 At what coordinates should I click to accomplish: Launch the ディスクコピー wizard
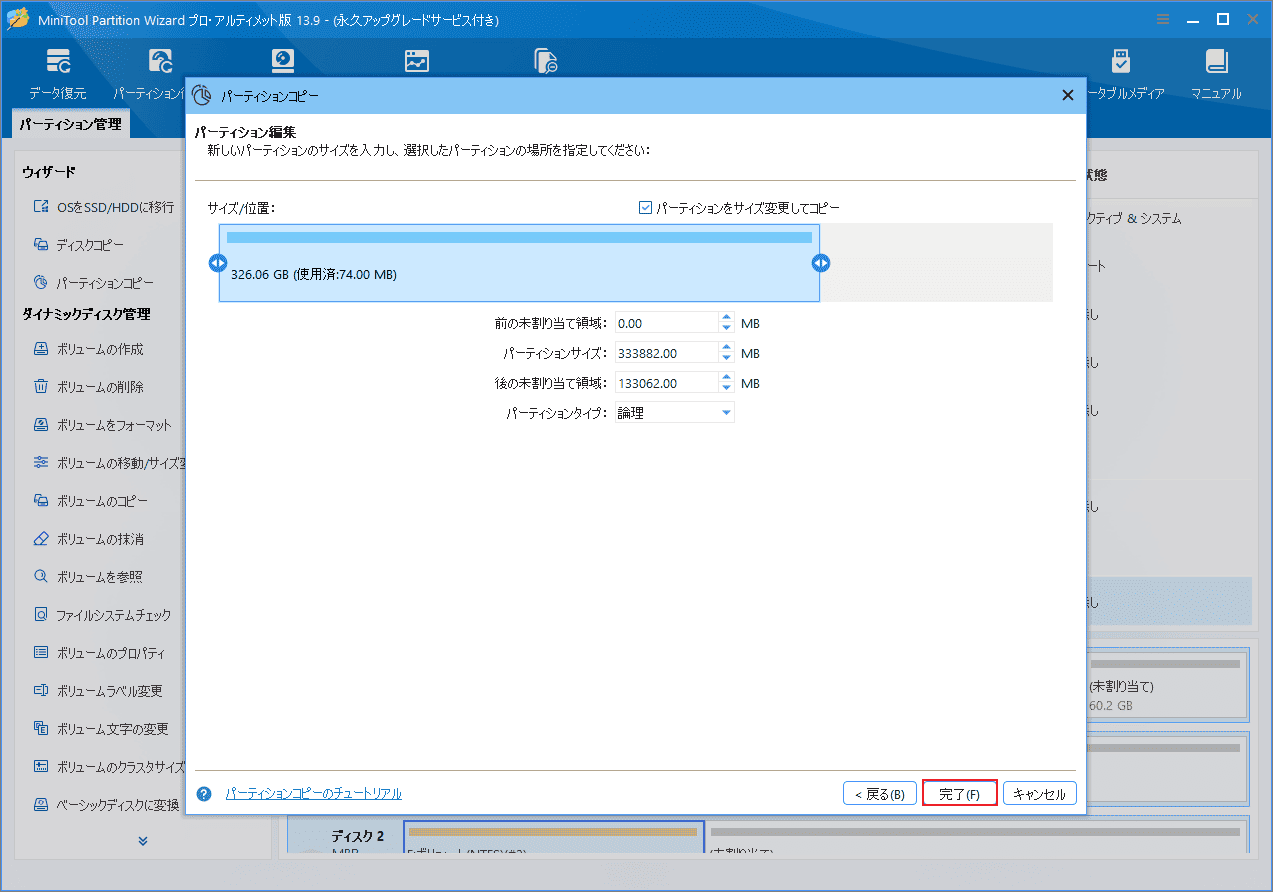(80, 245)
